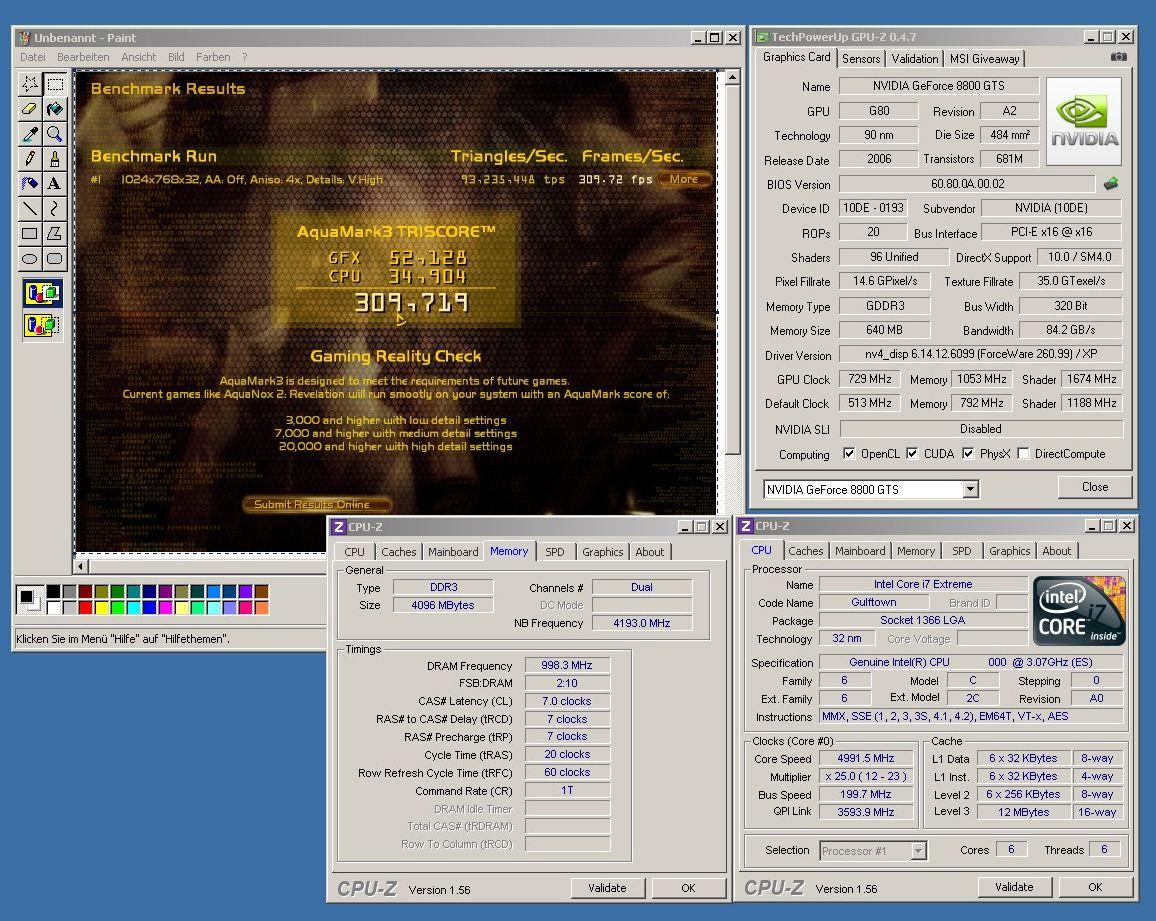Enable the DirectCompute checkbox in GPU-Z
The width and height of the screenshot is (1156, 921).
click(x=1023, y=453)
